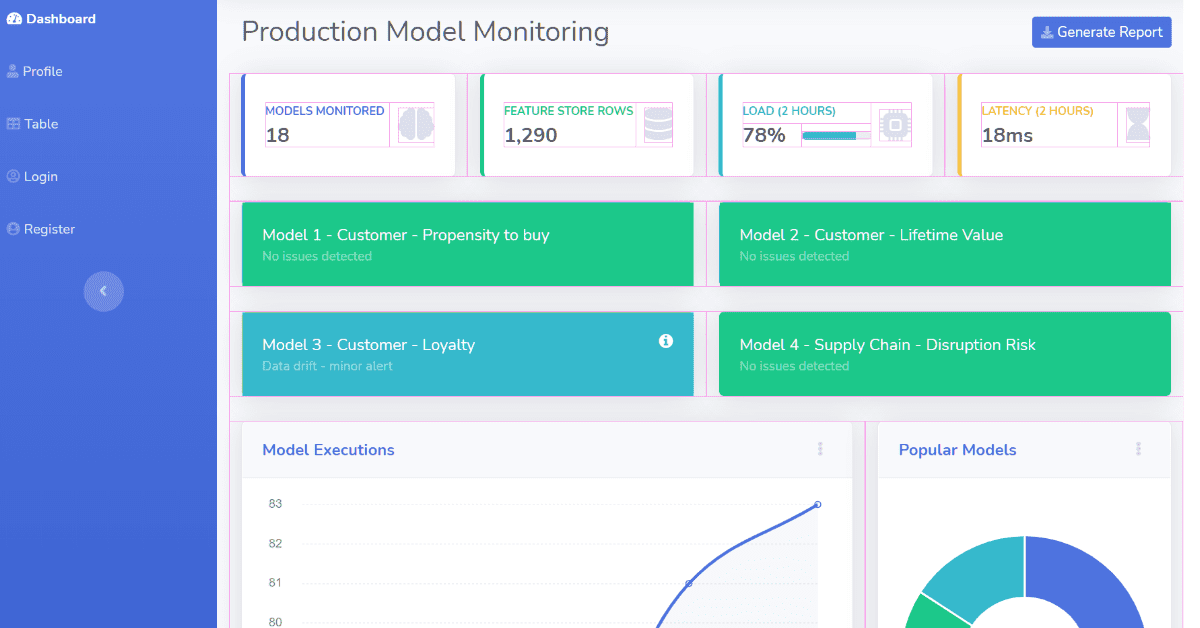The width and height of the screenshot is (1200, 628).
Task: Click the '78%' load value
Action: click(x=764, y=135)
